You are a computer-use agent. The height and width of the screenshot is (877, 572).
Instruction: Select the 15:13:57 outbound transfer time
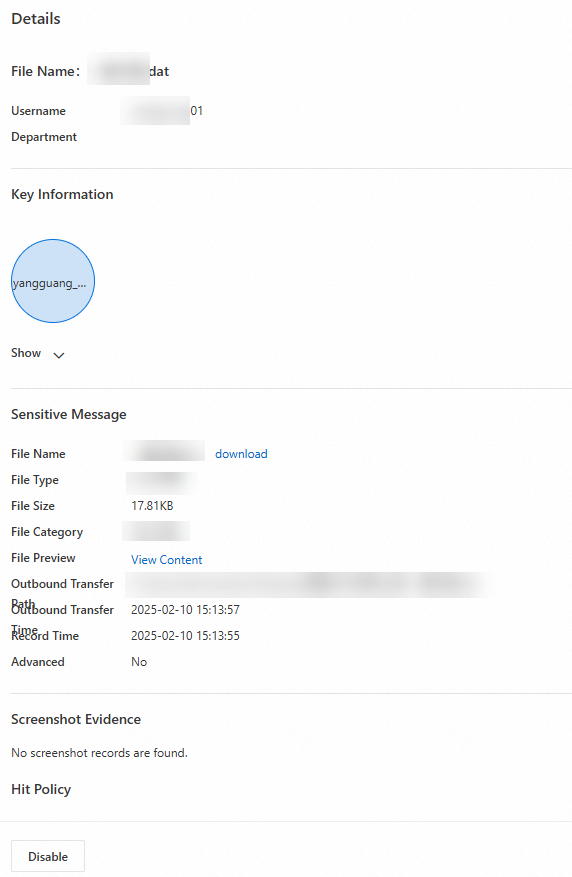185,610
